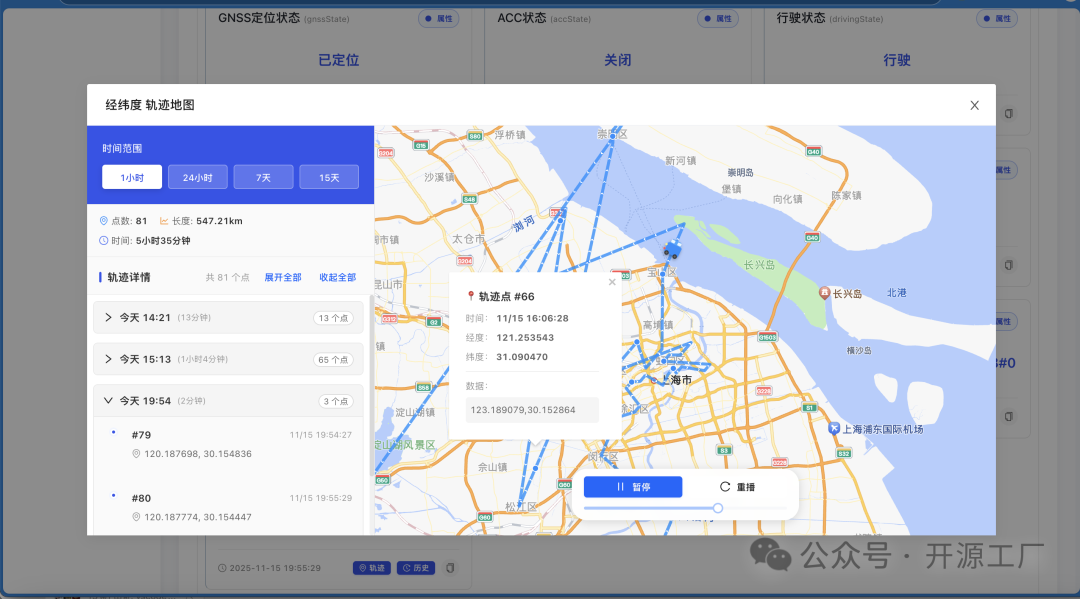Collapse the 今天 19:54 track group
1080x599 pixels.
point(108,400)
